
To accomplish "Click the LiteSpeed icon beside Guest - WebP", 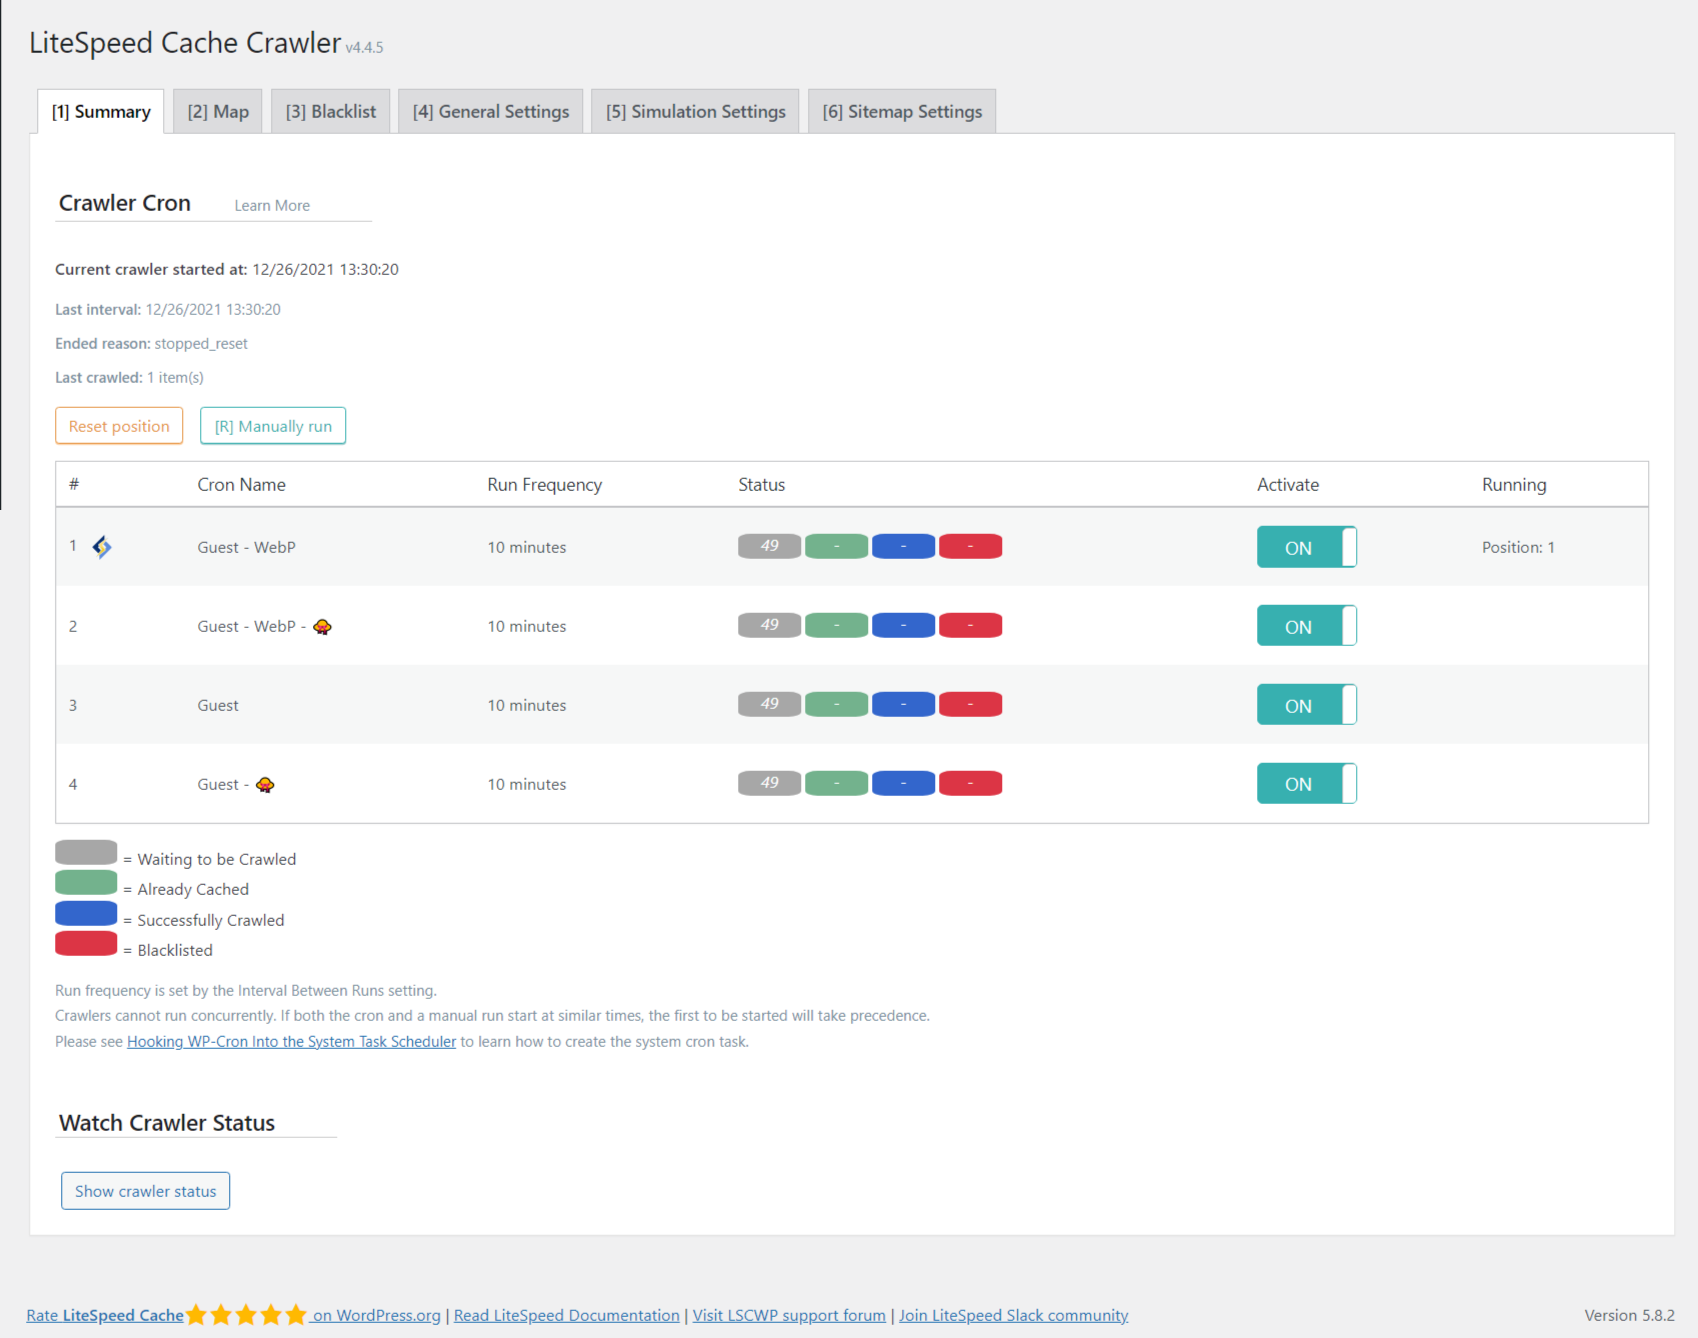I will pyautogui.click(x=102, y=547).
